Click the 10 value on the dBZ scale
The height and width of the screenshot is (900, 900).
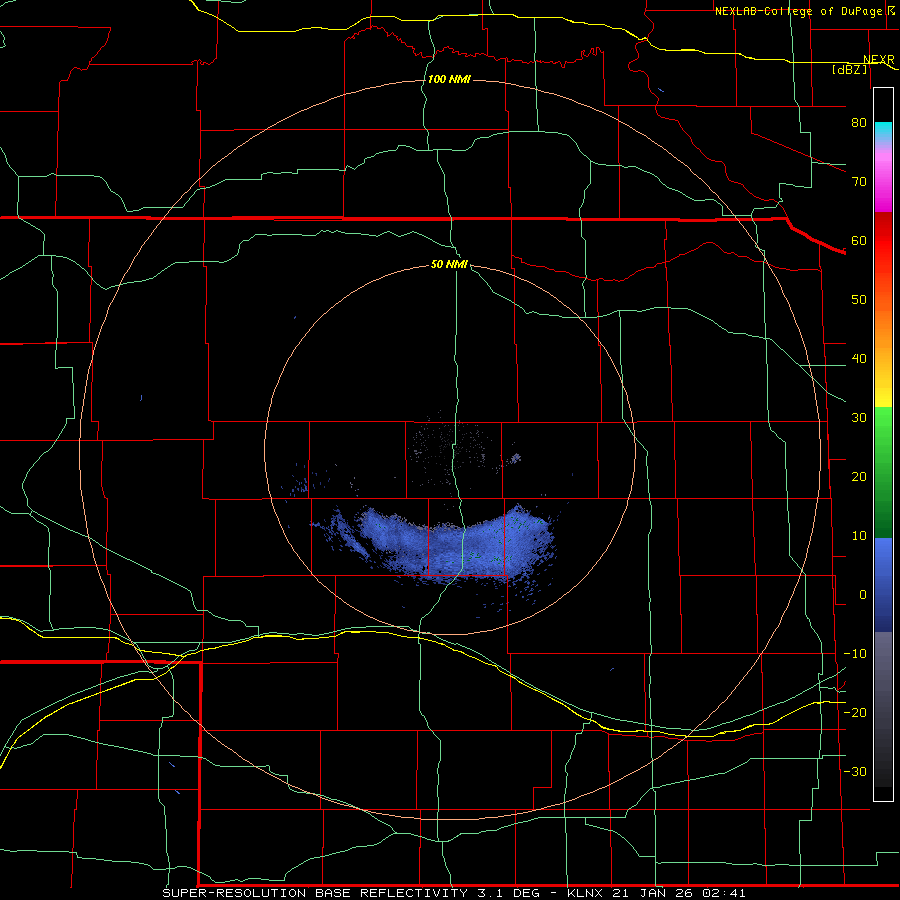[x=859, y=536]
